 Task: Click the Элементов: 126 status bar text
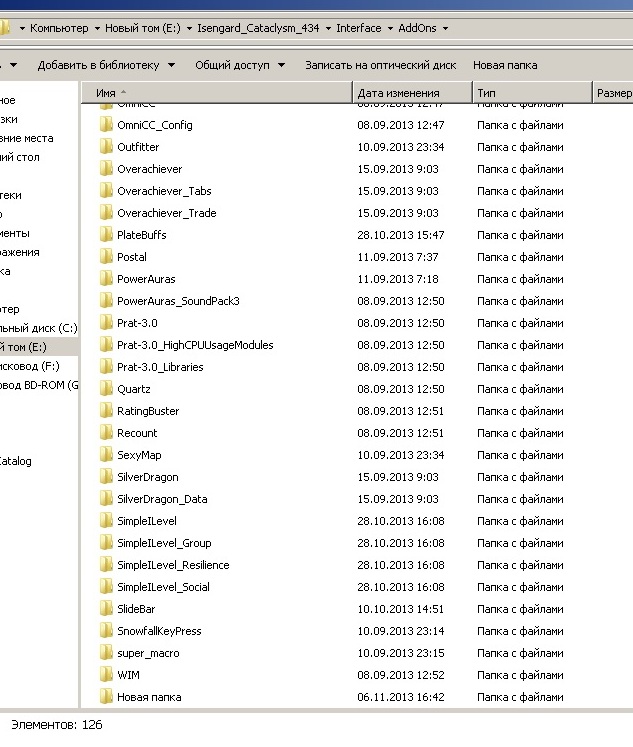pos(57,725)
